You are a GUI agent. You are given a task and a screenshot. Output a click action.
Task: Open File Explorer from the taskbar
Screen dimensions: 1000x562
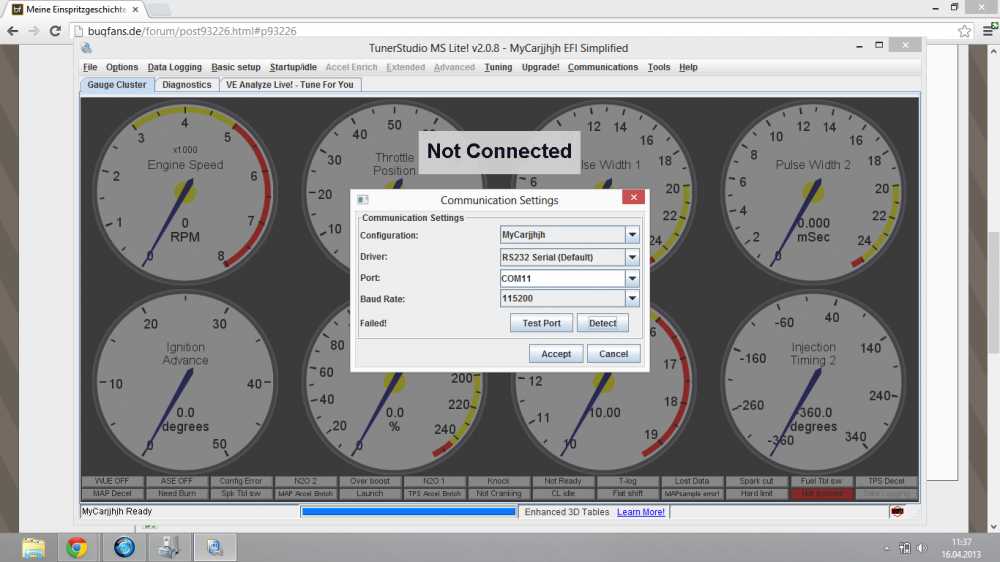(x=33, y=547)
